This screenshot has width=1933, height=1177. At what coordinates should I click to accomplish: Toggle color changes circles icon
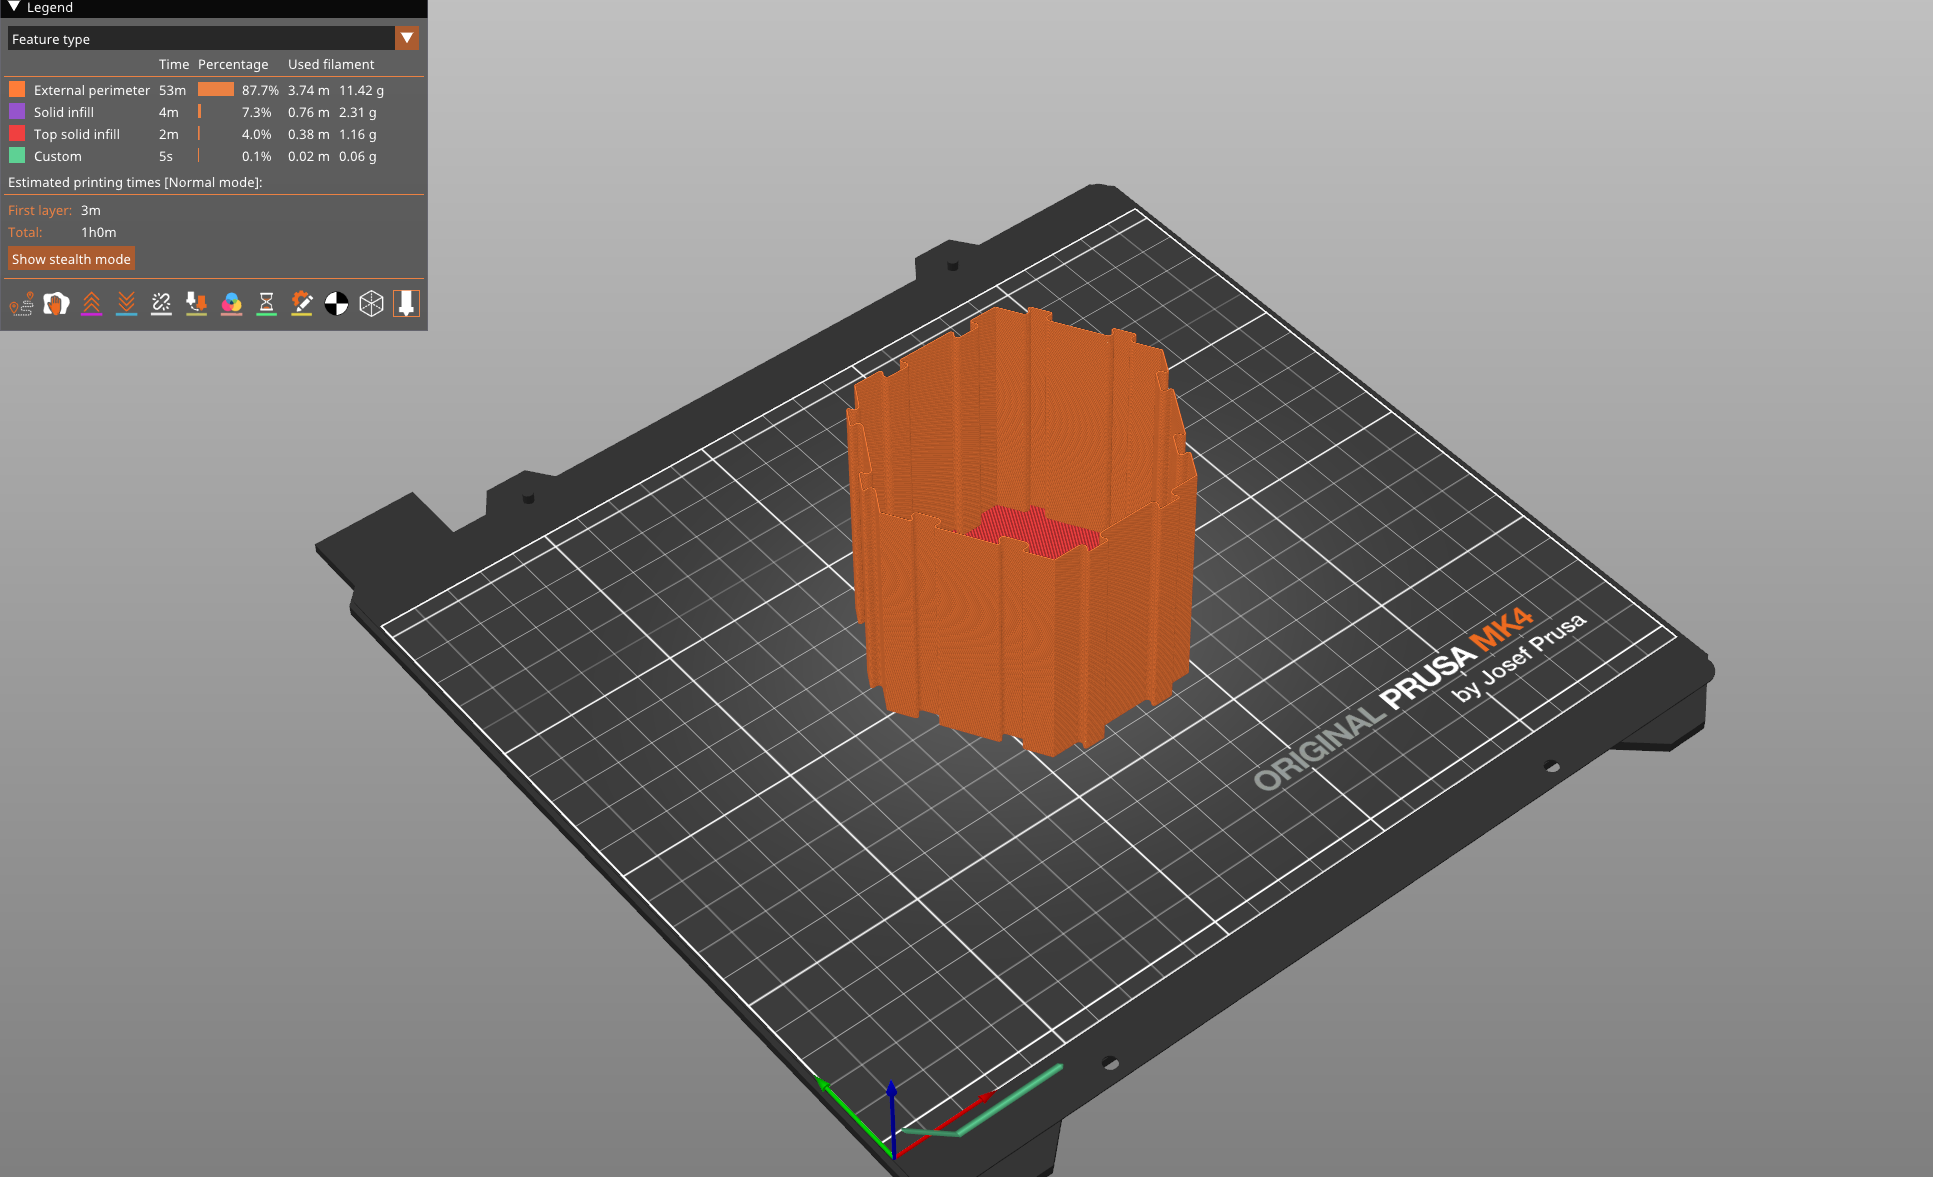click(231, 304)
